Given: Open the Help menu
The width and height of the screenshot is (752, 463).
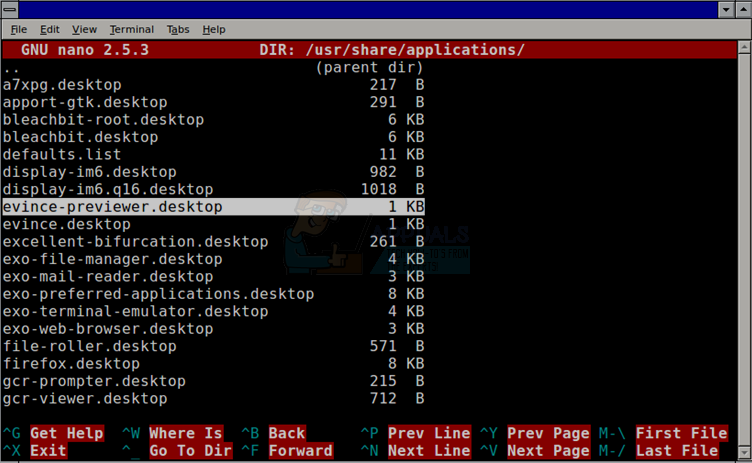Looking at the screenshot, I should tap(213, 30).
